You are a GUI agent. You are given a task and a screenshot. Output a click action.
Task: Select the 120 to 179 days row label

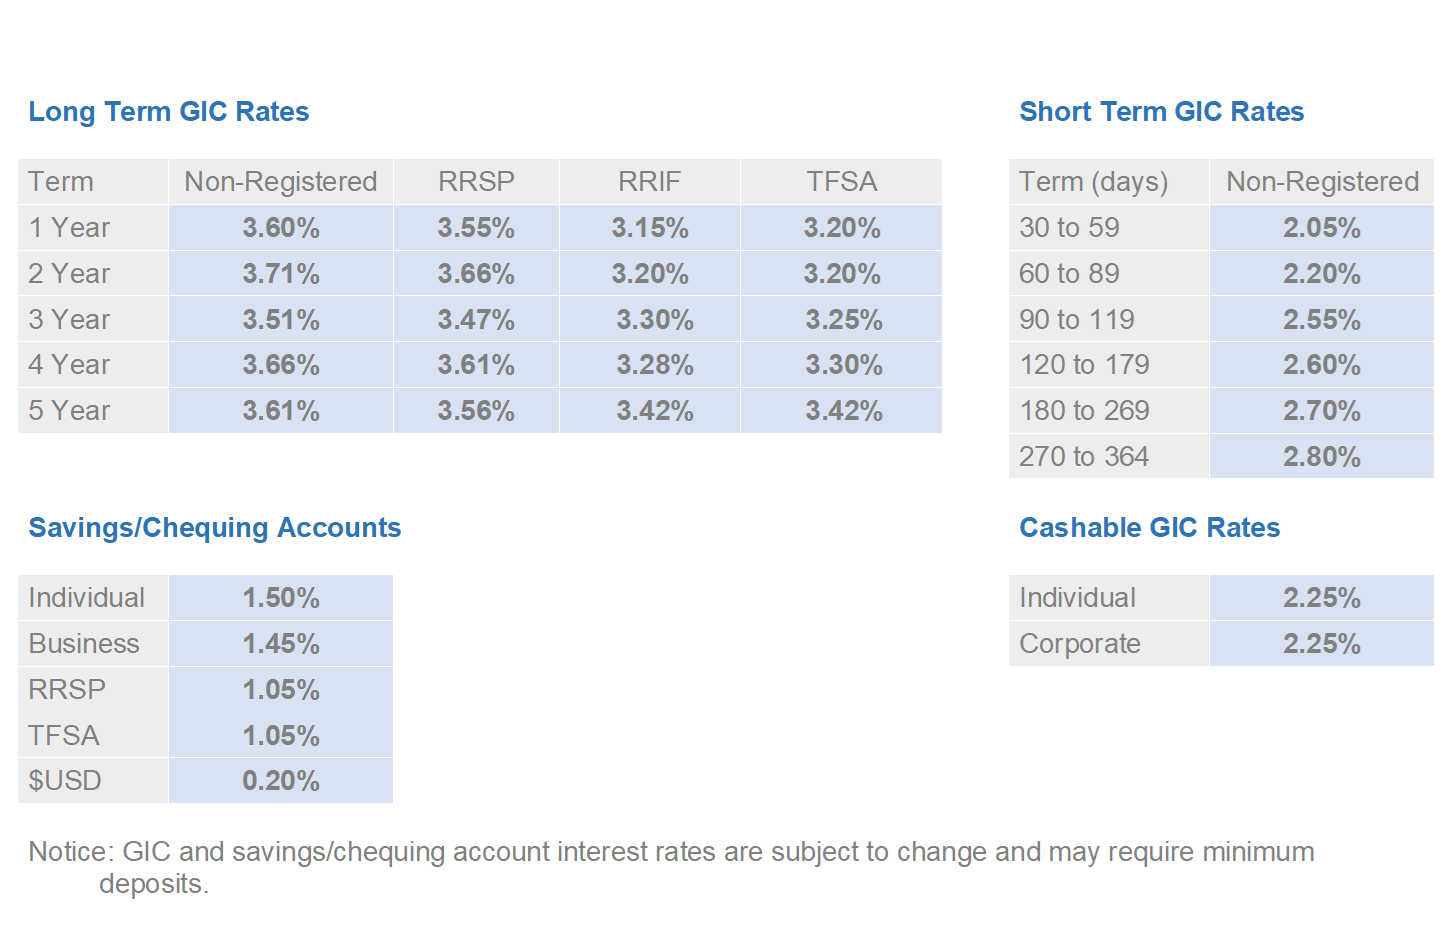pos(1084,365)
